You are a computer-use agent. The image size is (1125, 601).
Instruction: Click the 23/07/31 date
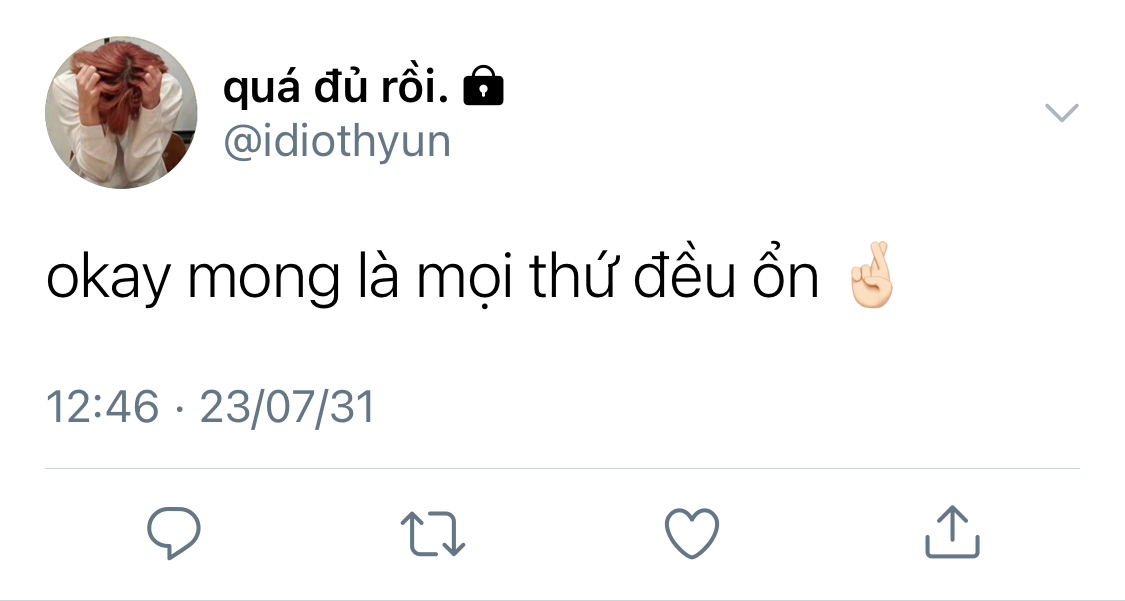tap(288, 407)
